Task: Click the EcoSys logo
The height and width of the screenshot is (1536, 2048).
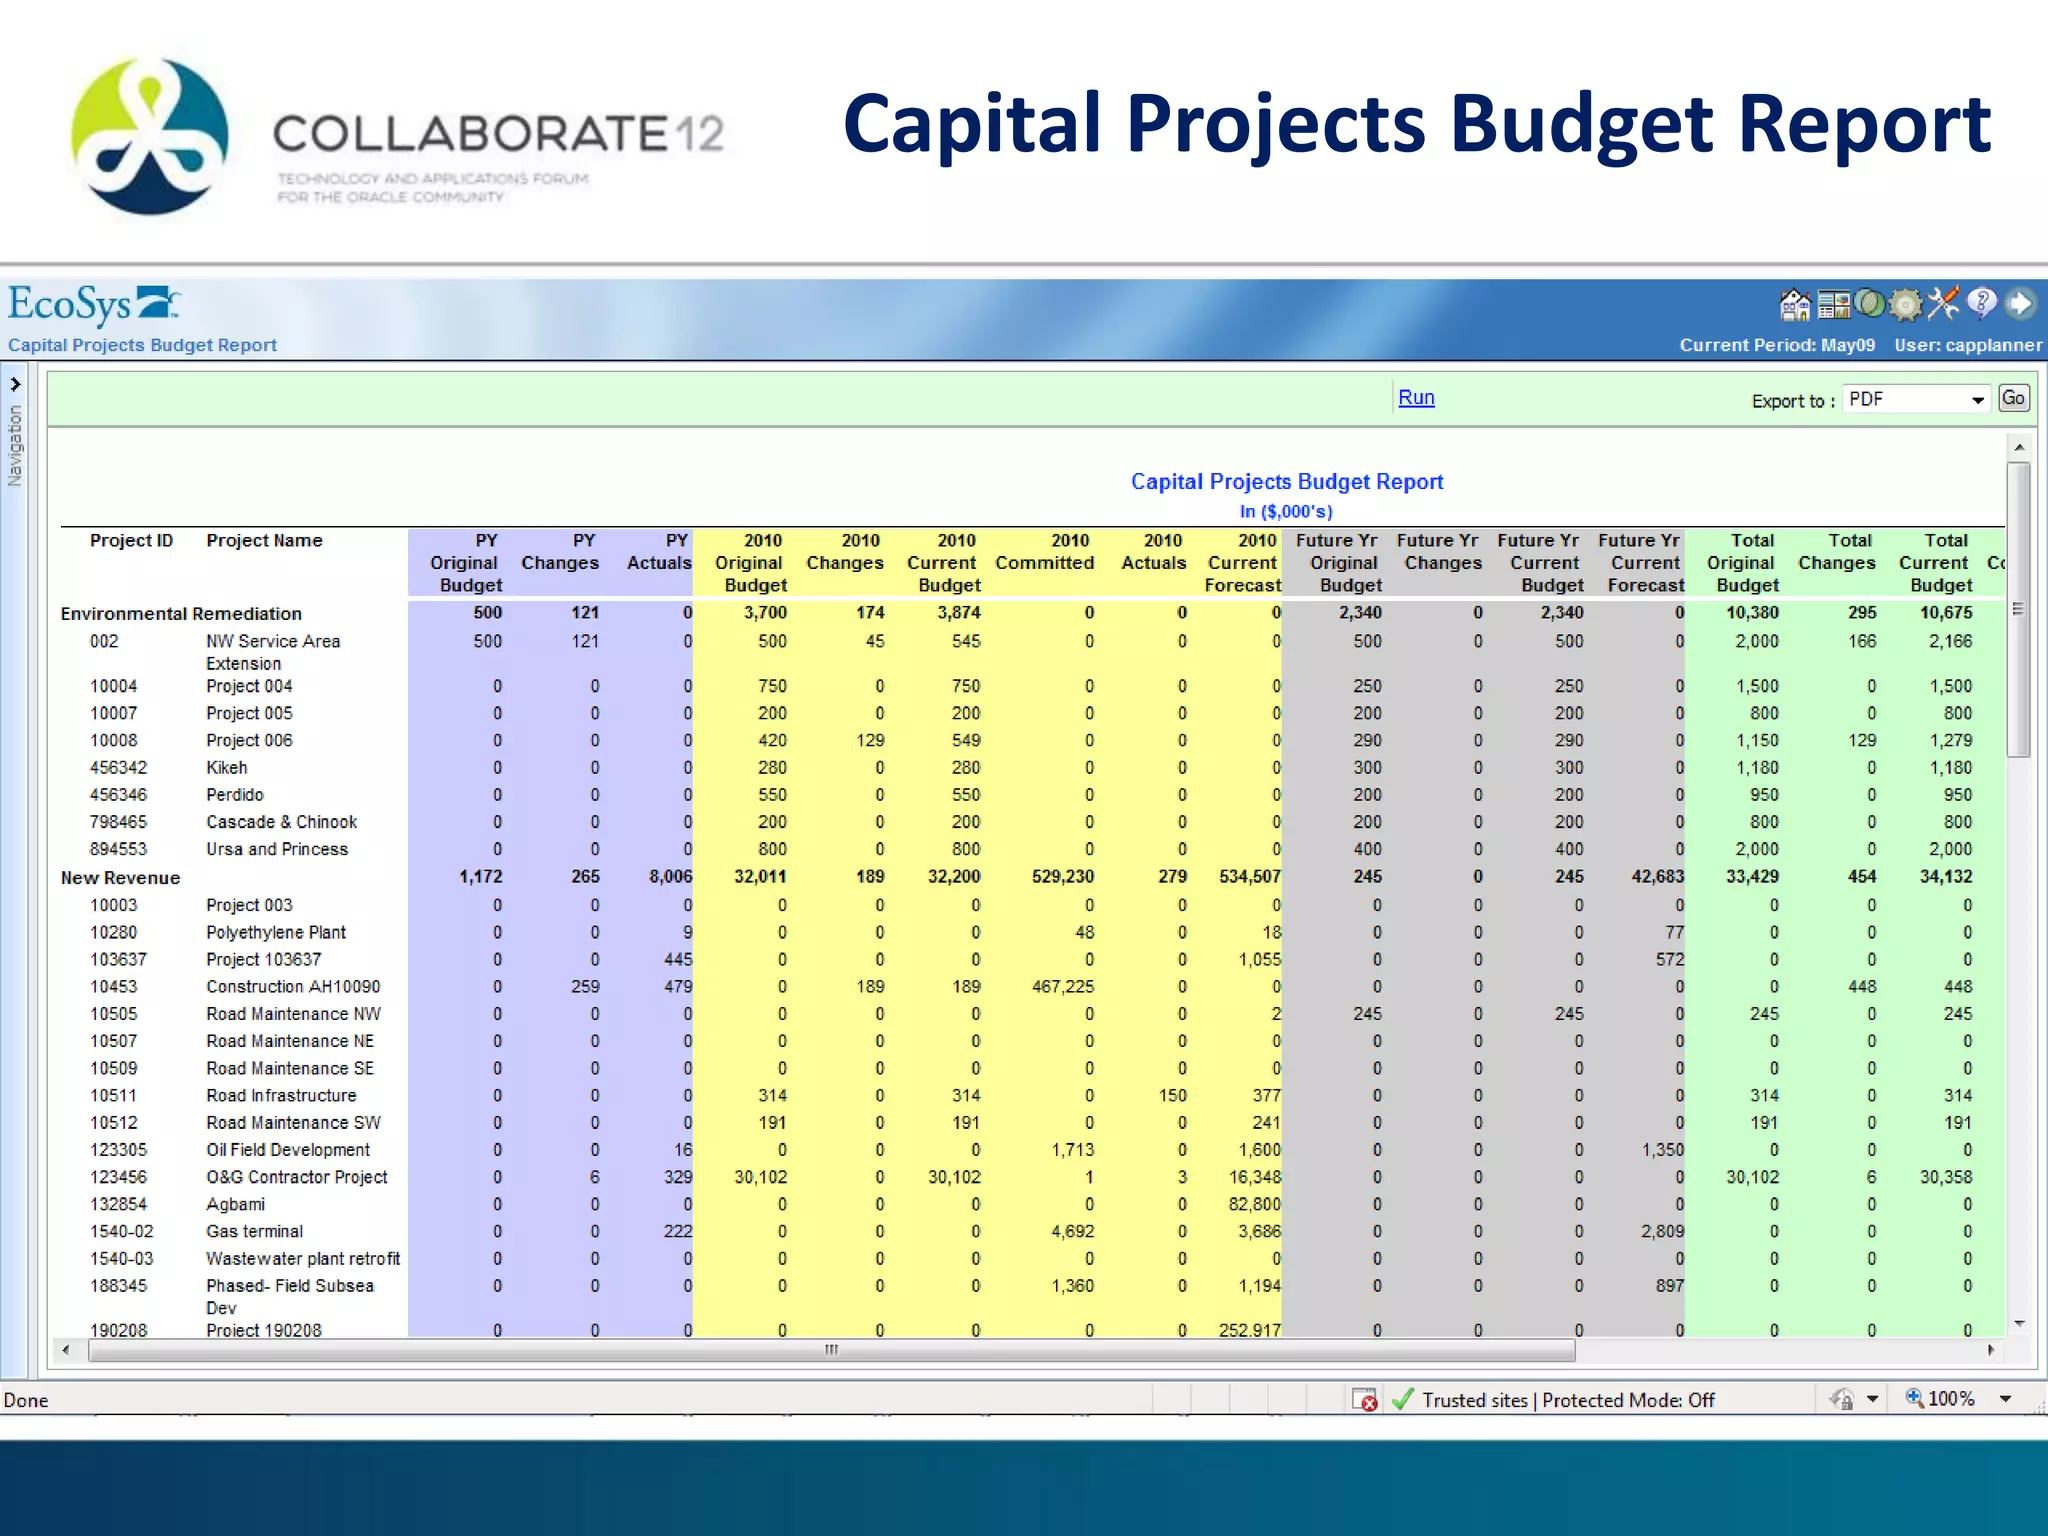Action: (x=94, y=305)
